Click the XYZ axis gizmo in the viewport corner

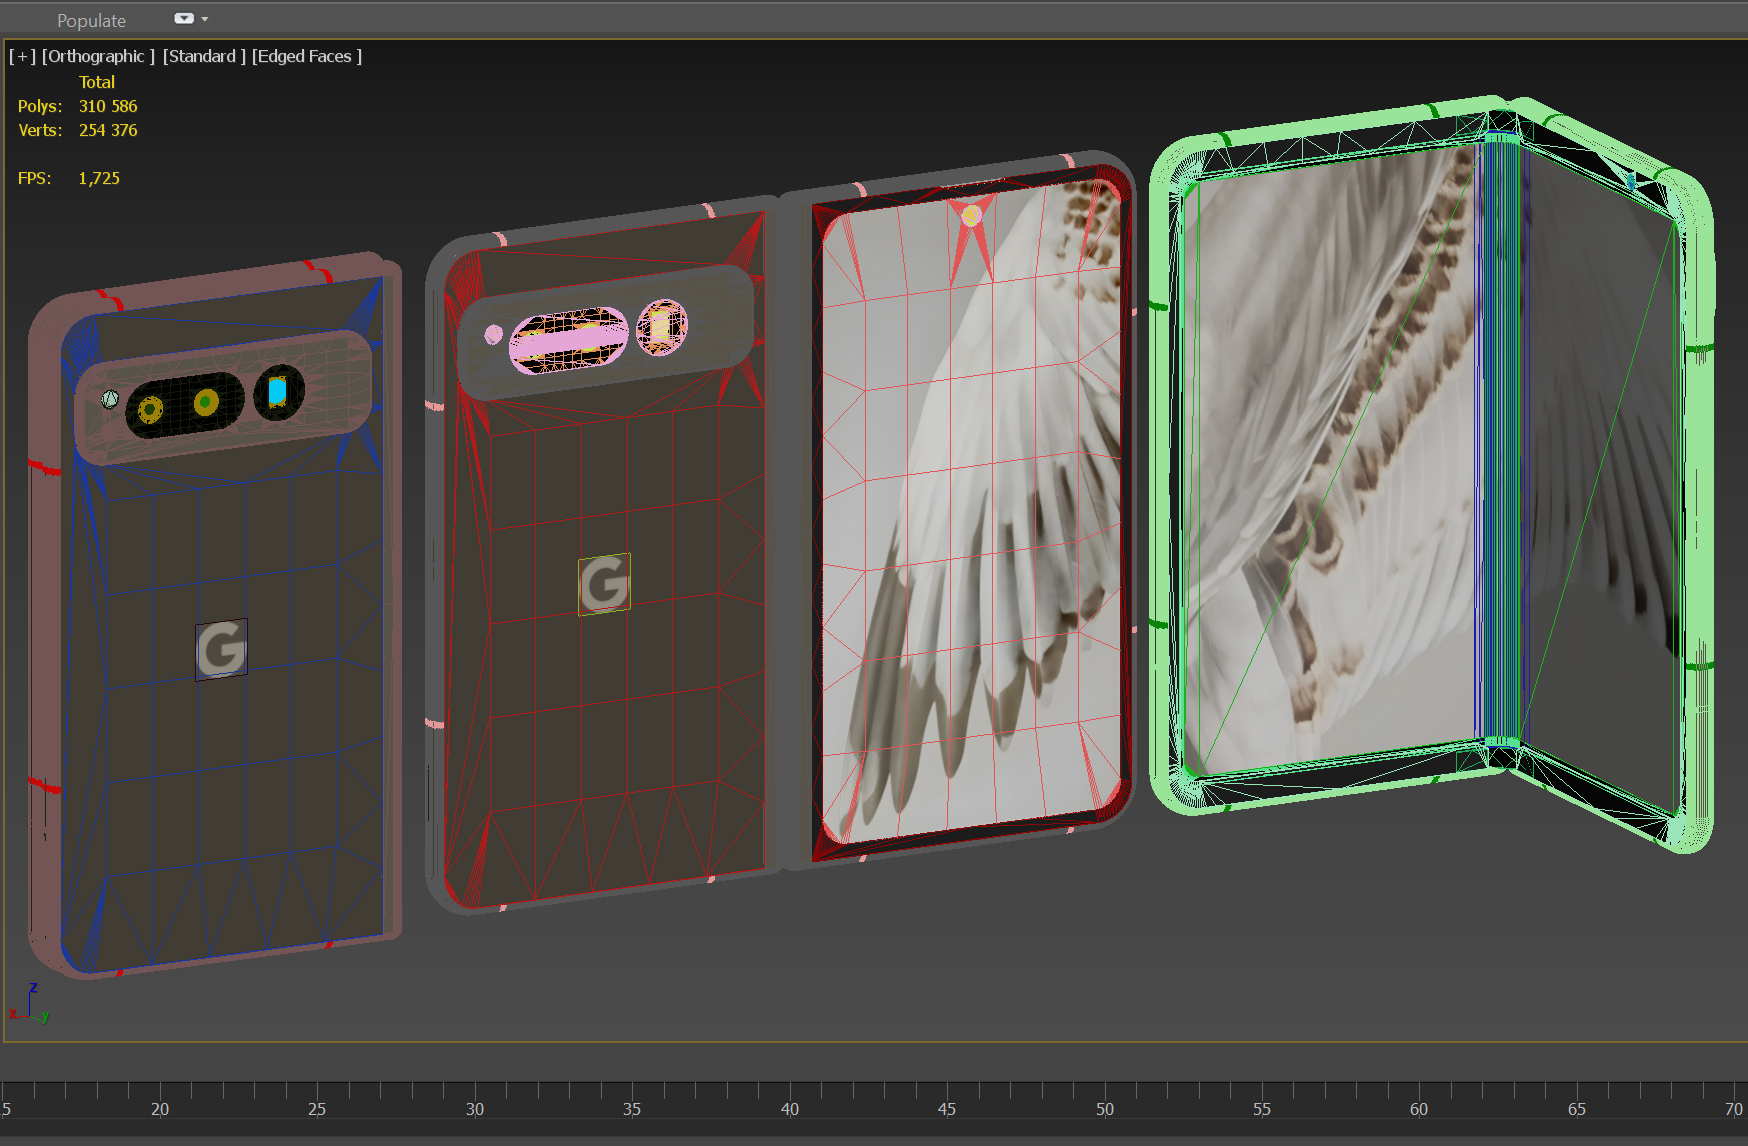pyautogui.click(x=30, y=1003)
